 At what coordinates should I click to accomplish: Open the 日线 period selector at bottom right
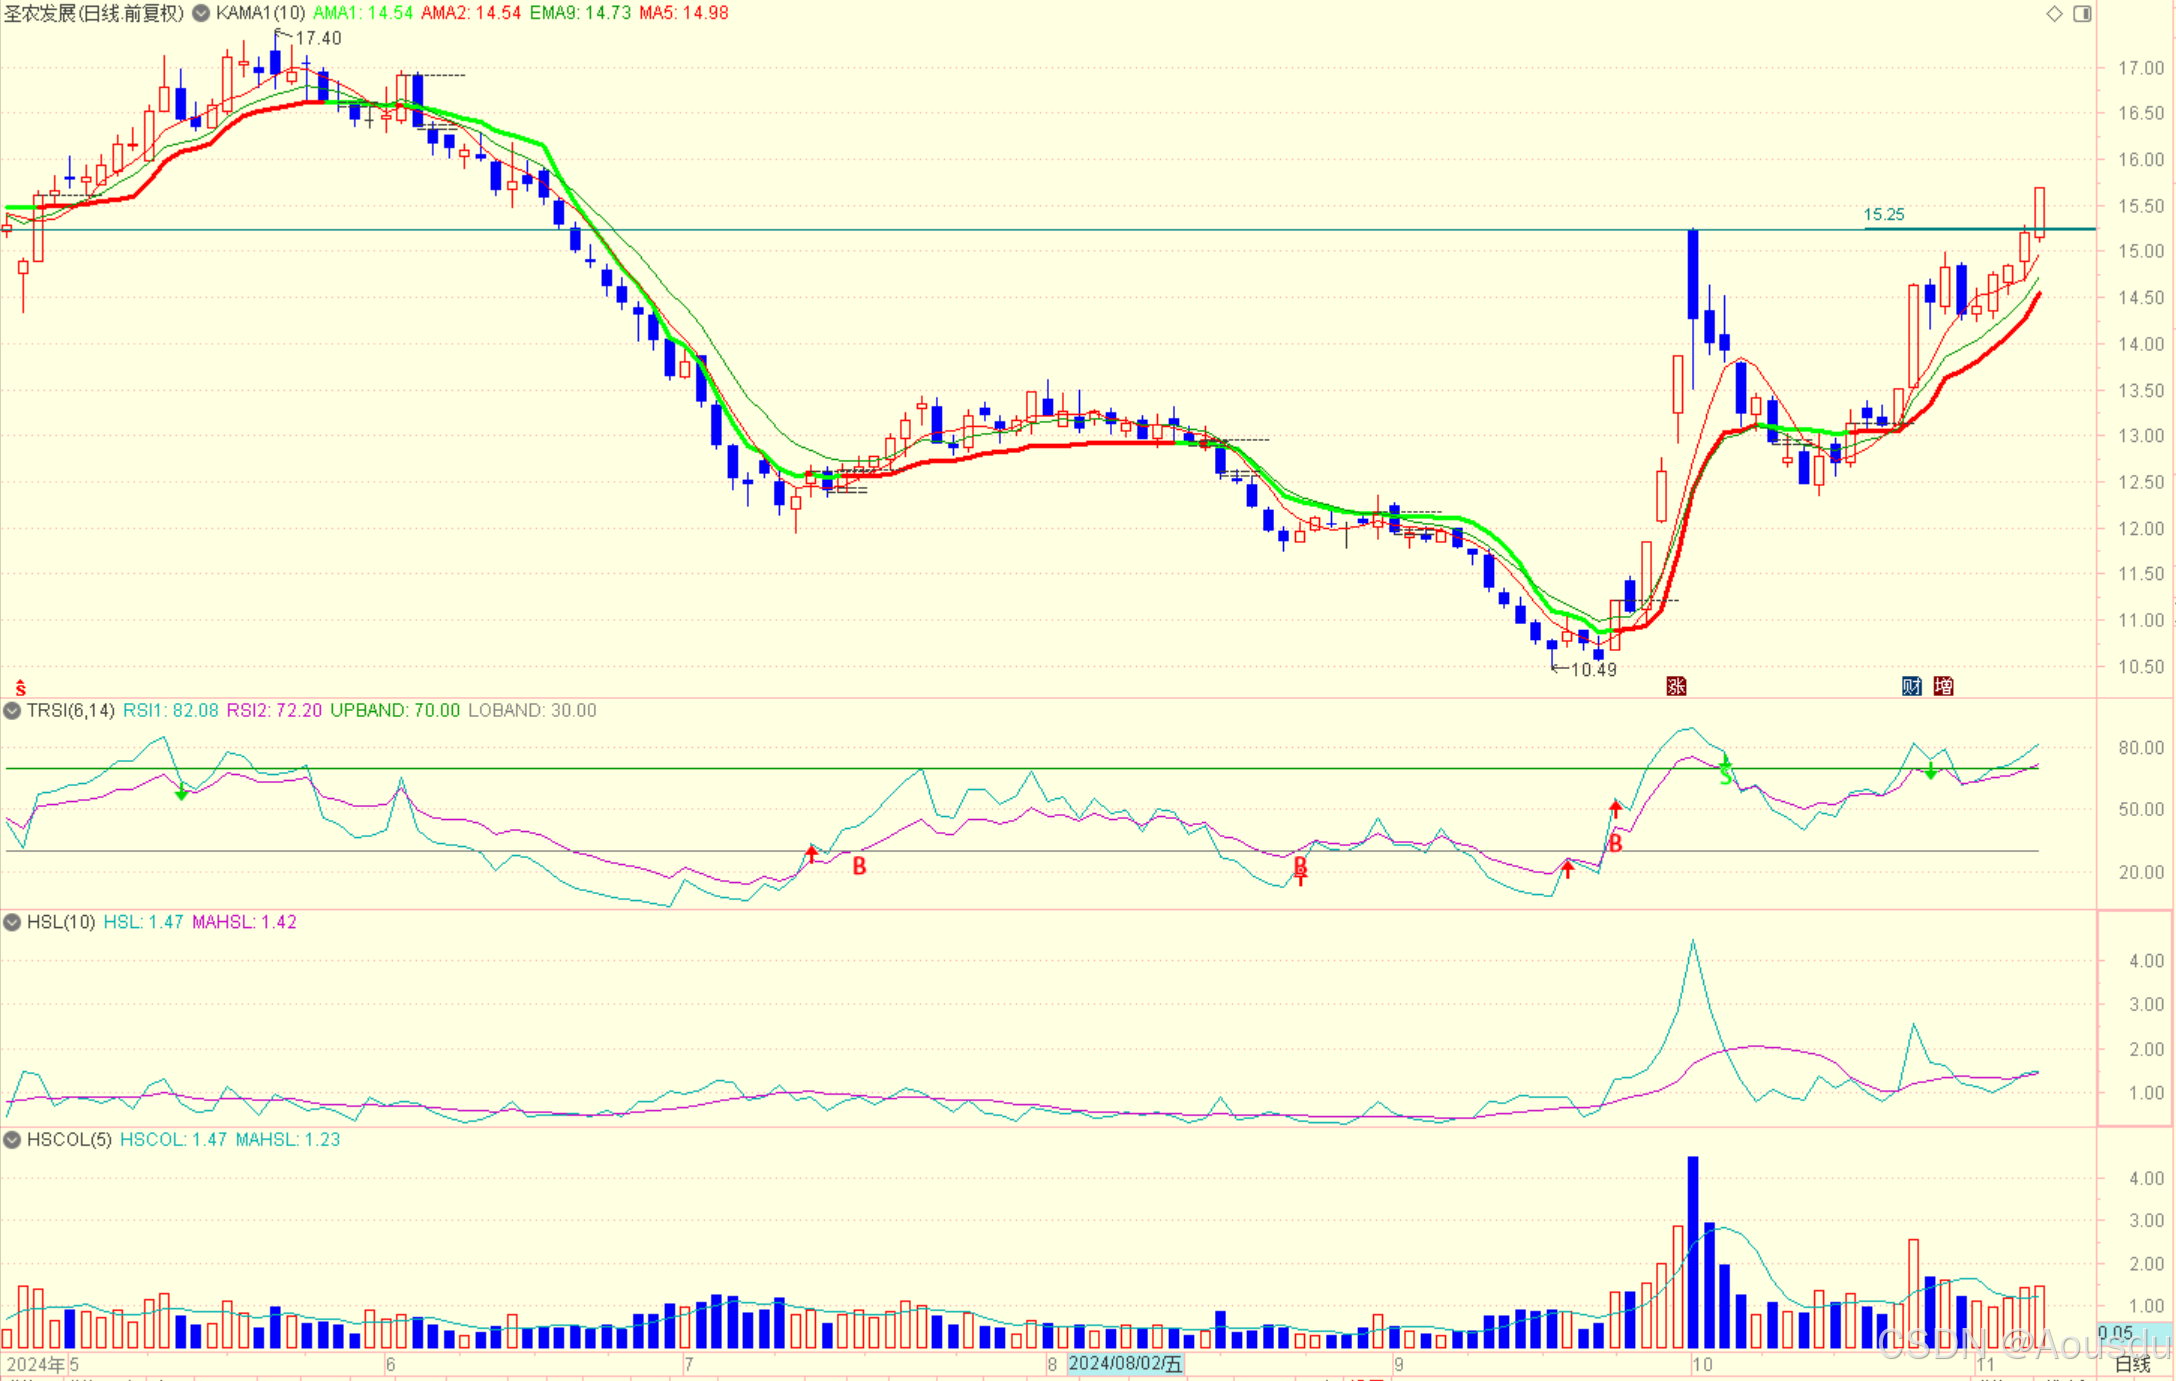(x=2132, y=1364)
